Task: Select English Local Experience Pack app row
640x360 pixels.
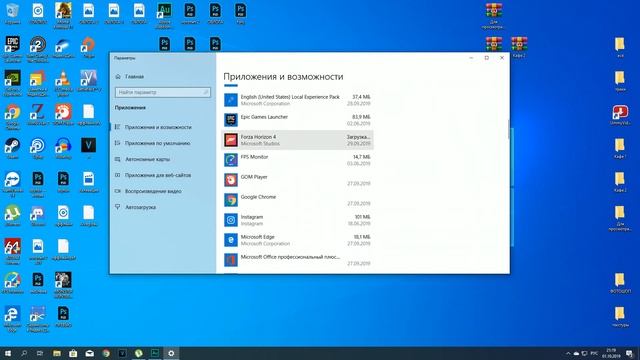Action: (x=297, y=100)
